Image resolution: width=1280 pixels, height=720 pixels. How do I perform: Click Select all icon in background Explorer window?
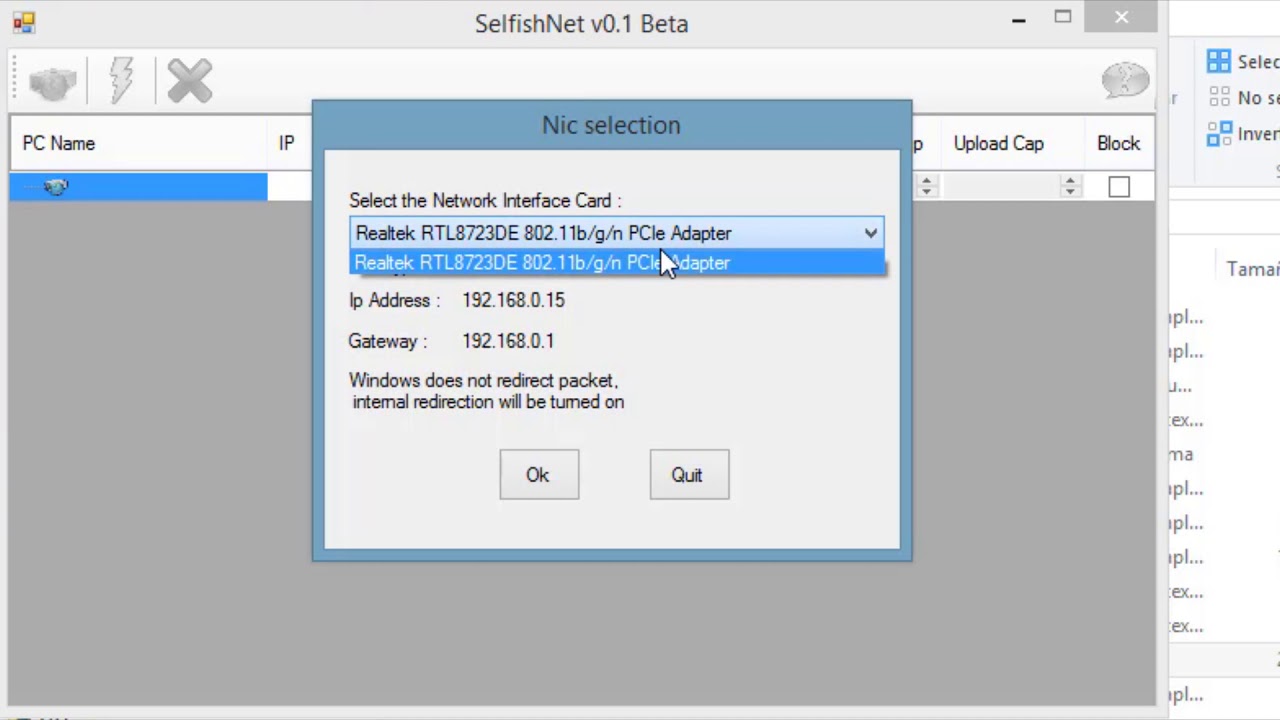[1219, 62]
